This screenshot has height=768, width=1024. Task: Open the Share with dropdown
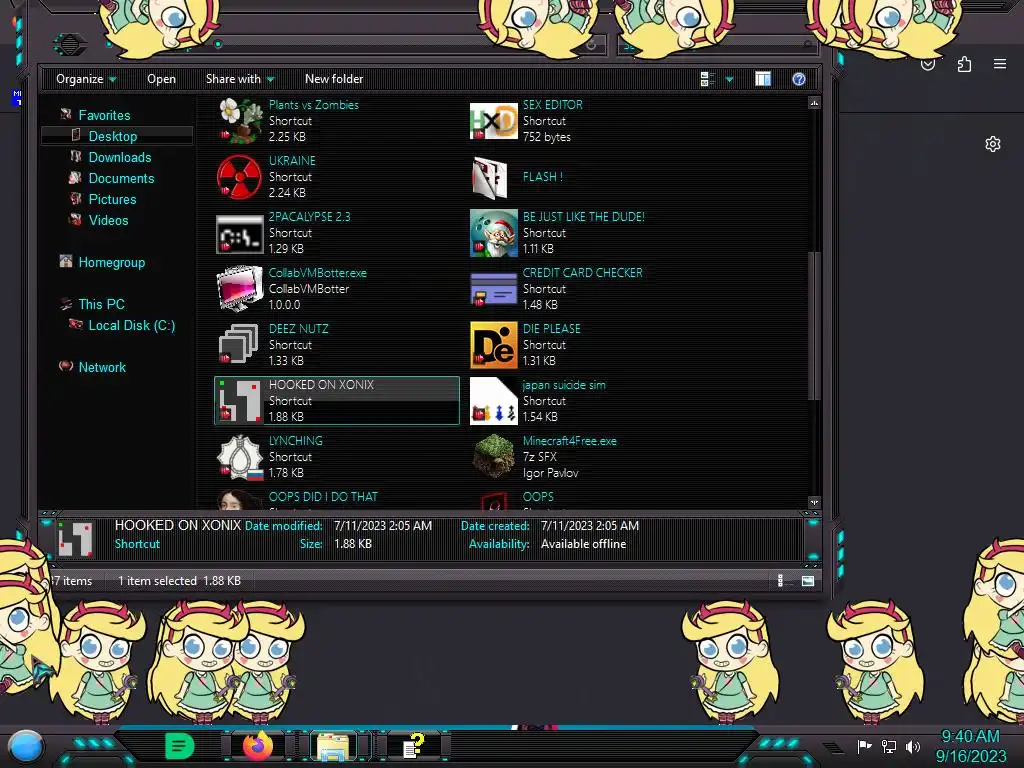pos(240,79)
